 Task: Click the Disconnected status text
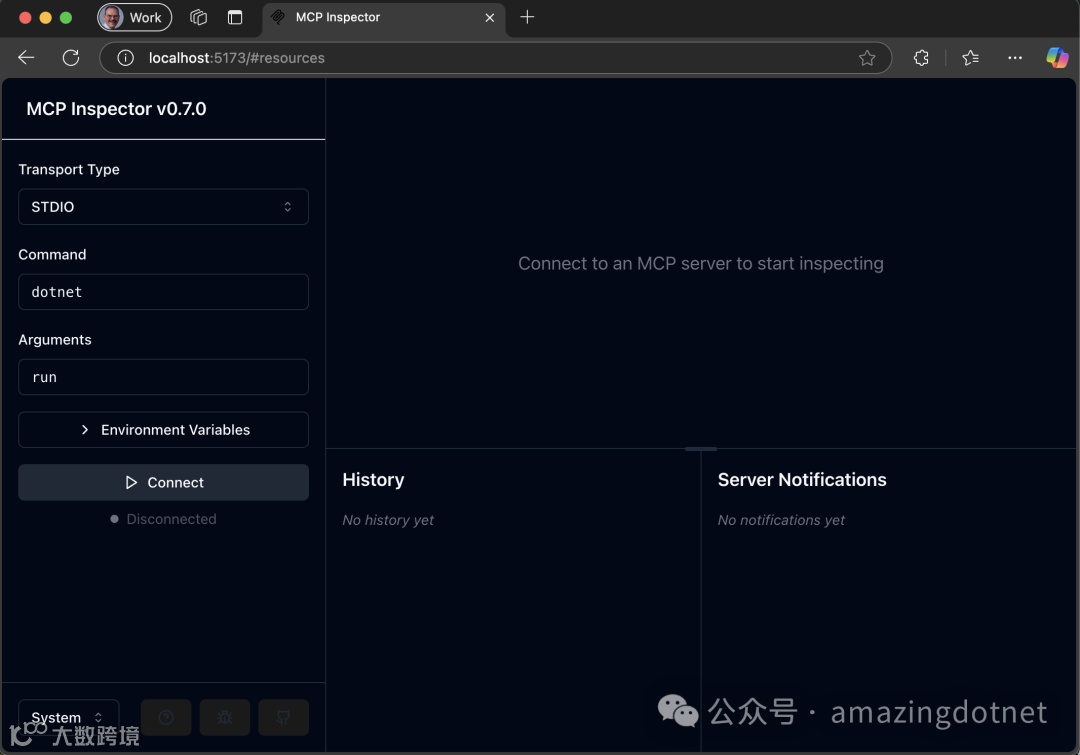pos(172,519)
